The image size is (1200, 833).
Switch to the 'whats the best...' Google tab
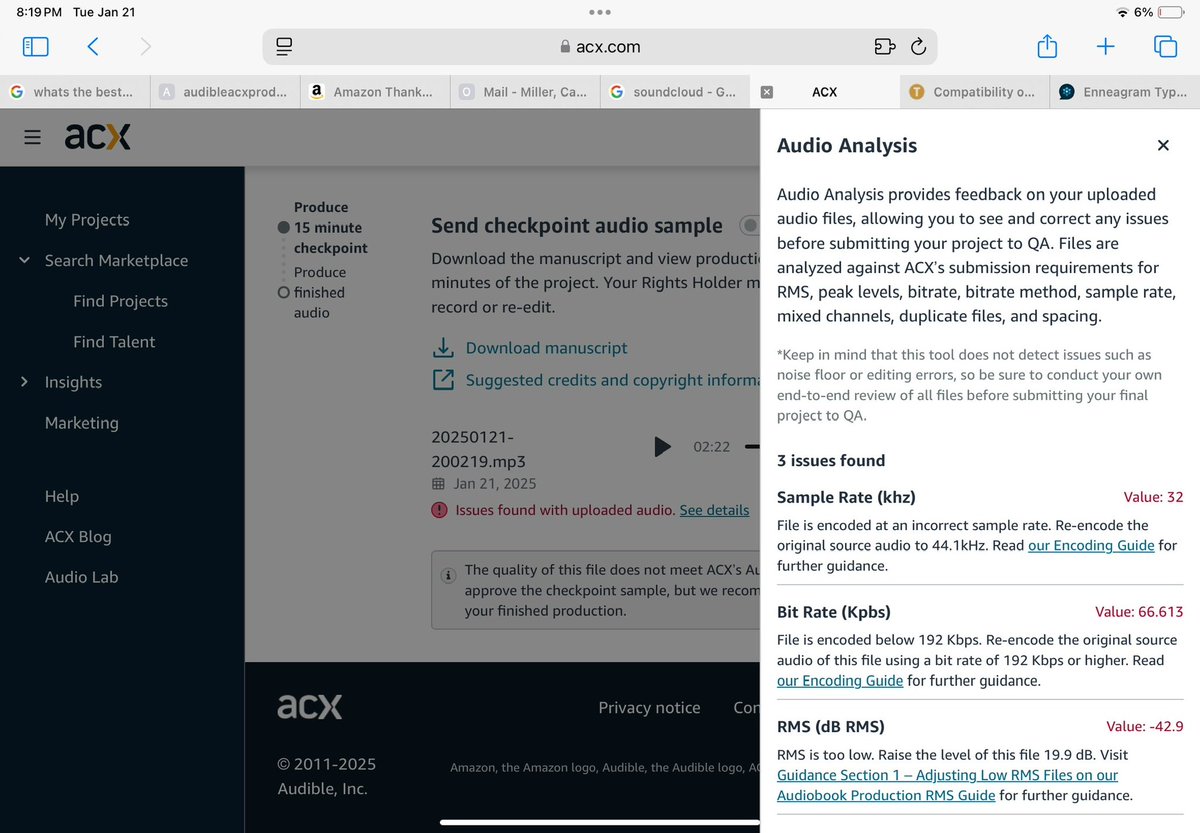coord(75,91)
